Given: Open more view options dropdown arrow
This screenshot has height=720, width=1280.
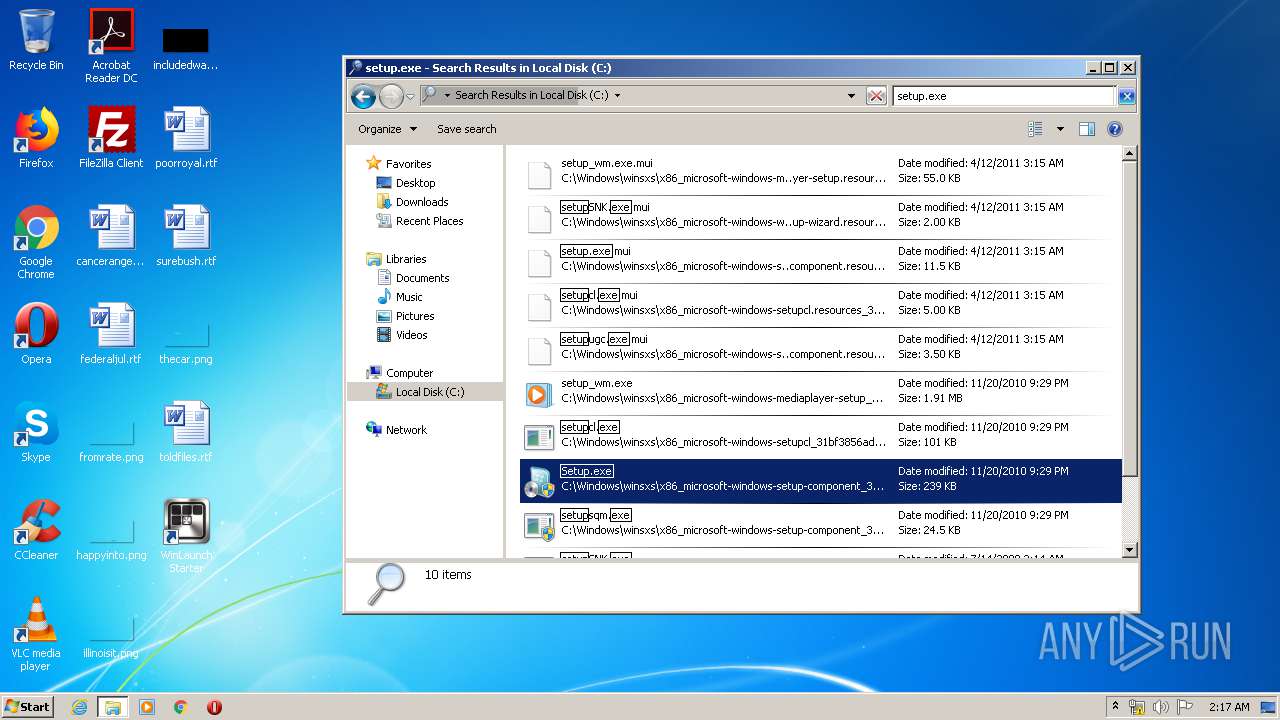Looking at the screenshot, I should coord(1060,129).
